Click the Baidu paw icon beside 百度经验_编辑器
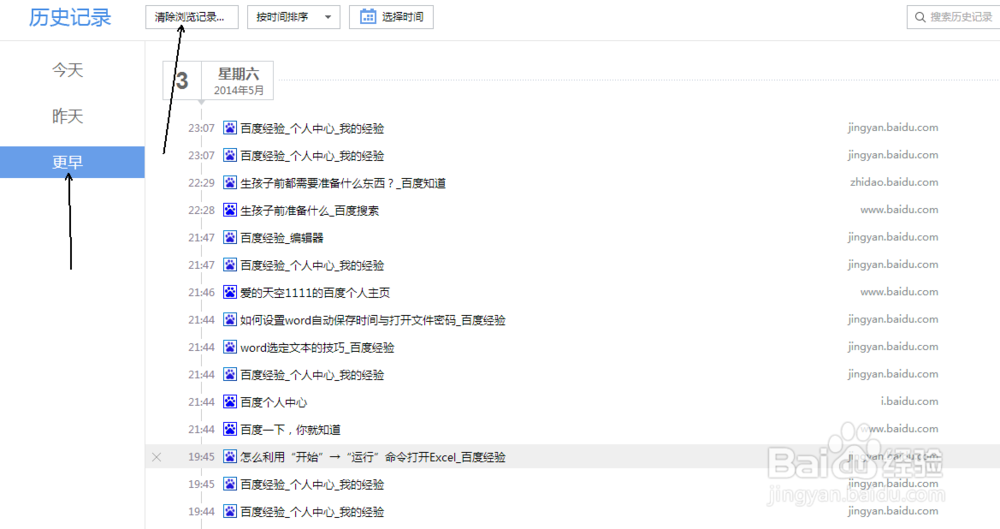Viewport: 1000px width, 529px height. click(x=230, y=237)
